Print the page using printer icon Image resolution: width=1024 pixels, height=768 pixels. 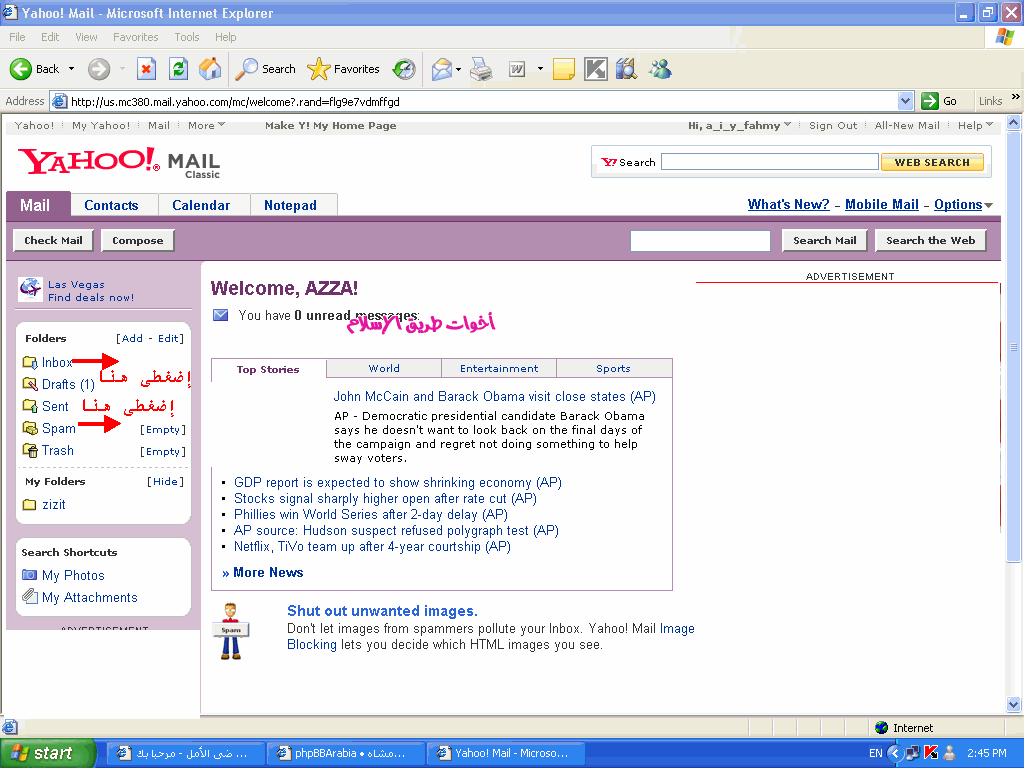(x=481, y=69)
